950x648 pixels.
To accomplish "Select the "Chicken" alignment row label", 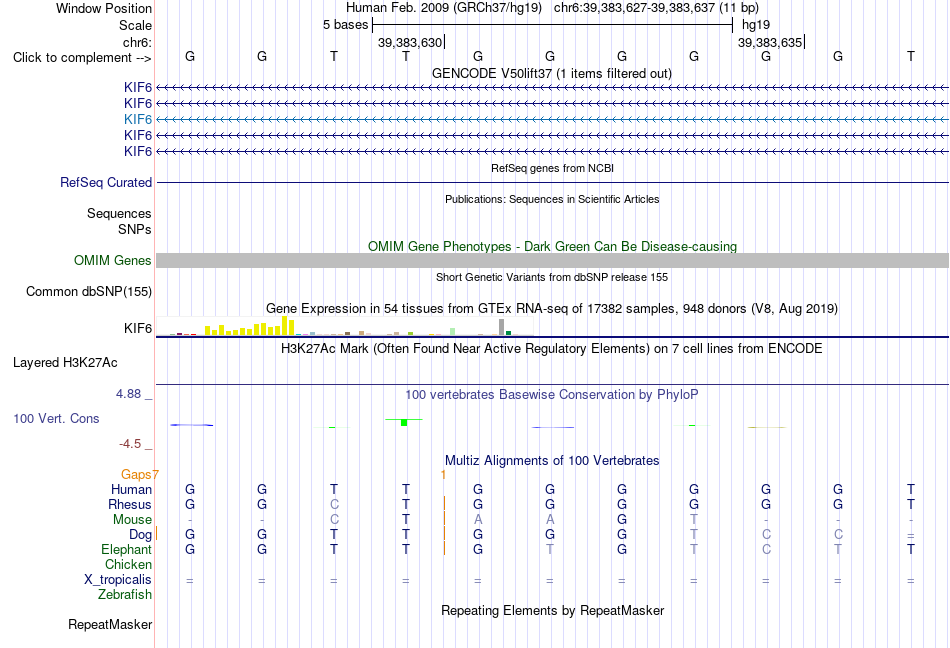I will (x=128, y=564).
